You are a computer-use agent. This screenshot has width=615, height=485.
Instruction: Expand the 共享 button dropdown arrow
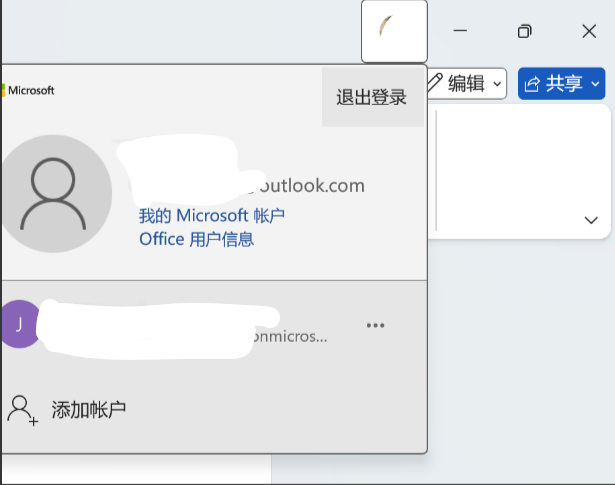tap(595, 84)
